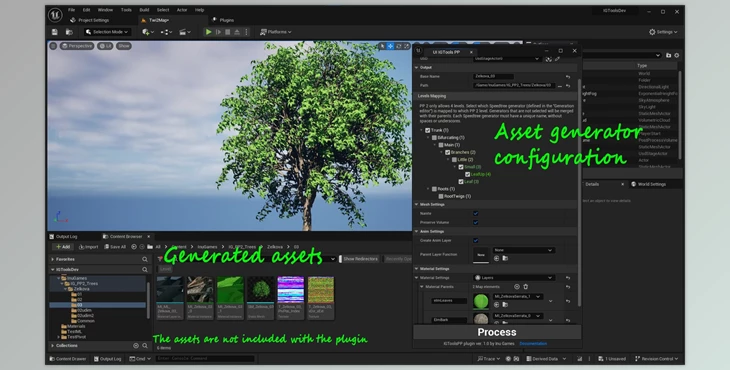
Task: Toggle the Roots level checkbox
Action: pyautogui.click(x=434, y=189)
